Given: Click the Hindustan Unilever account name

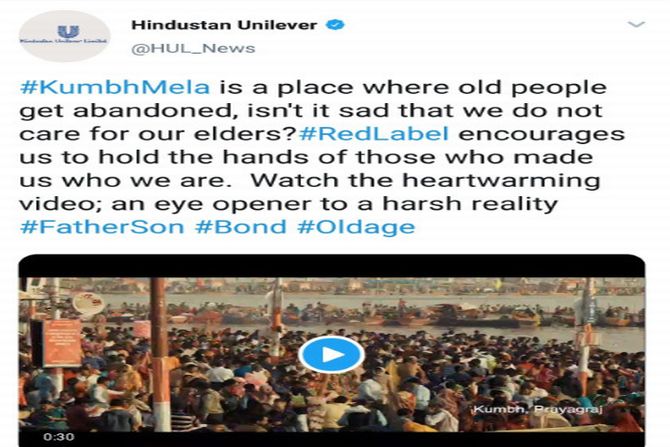Looking at the screenshot, I should [x=224, y=25].
